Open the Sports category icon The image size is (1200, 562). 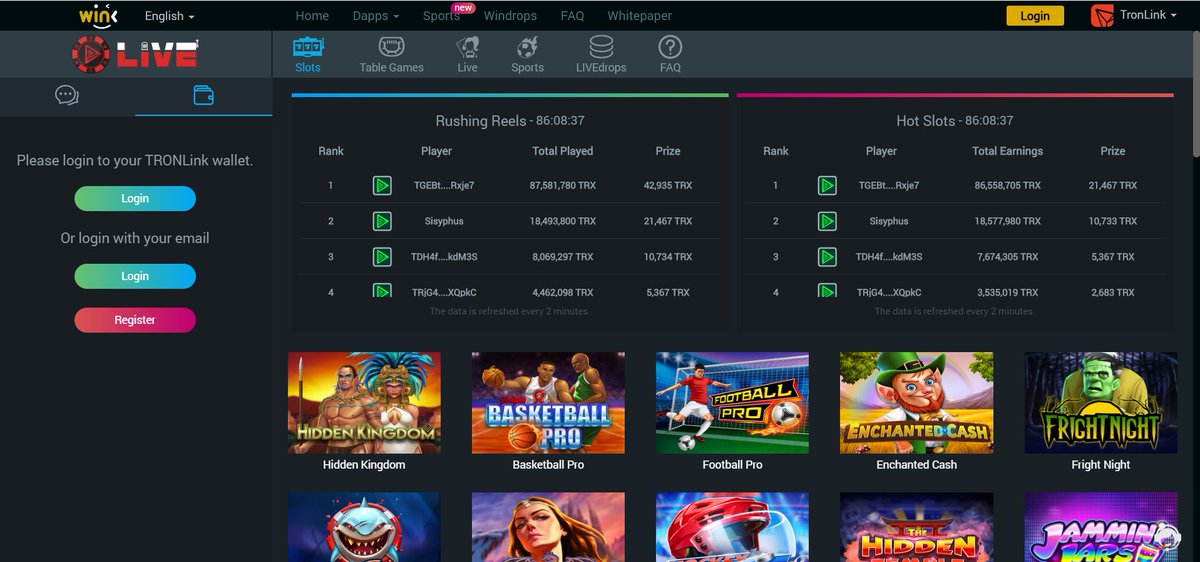pyautogui.click(x=527, y=47)
